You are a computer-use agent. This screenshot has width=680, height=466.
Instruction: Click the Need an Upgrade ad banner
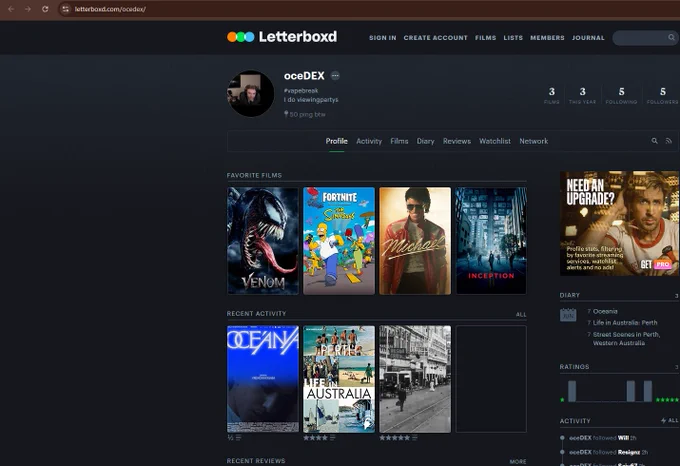620,223
